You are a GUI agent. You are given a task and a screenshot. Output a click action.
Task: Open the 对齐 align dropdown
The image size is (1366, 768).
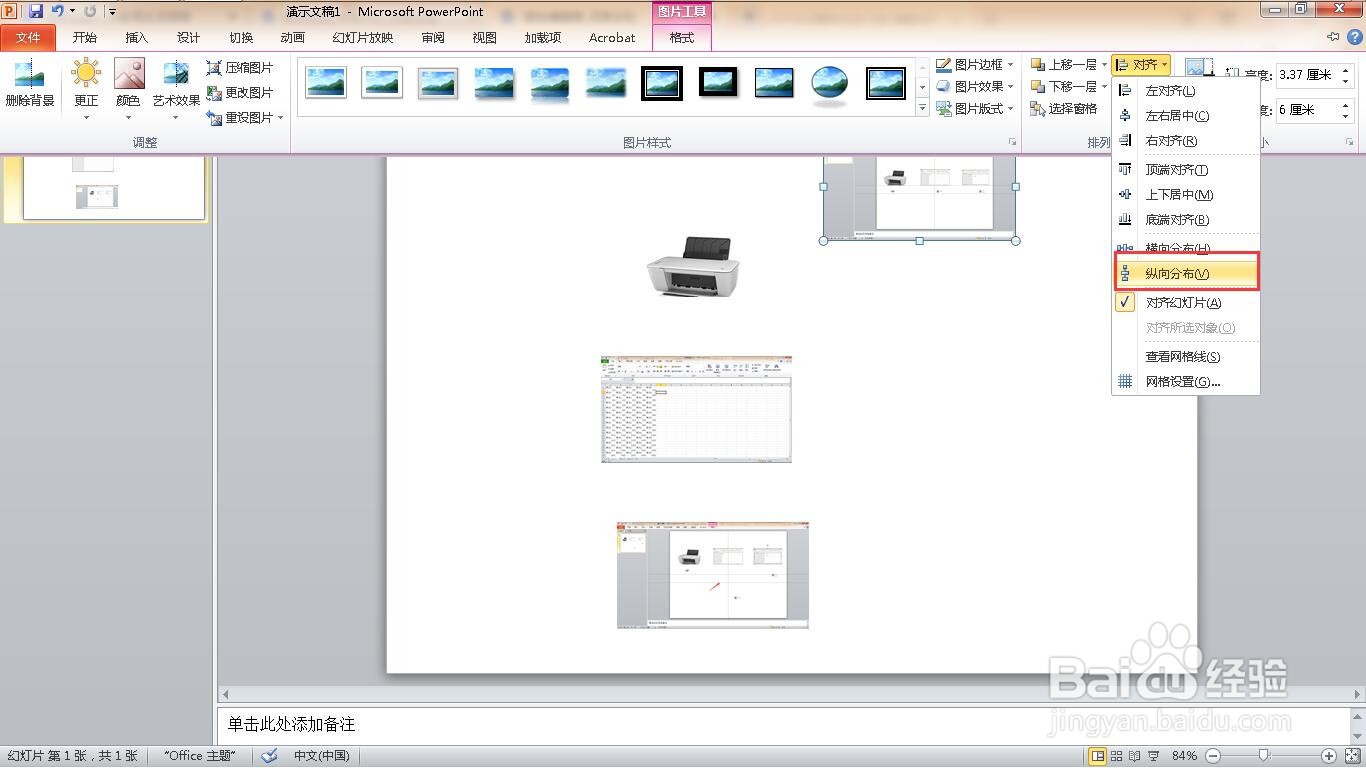click(x=1142, y=65)
